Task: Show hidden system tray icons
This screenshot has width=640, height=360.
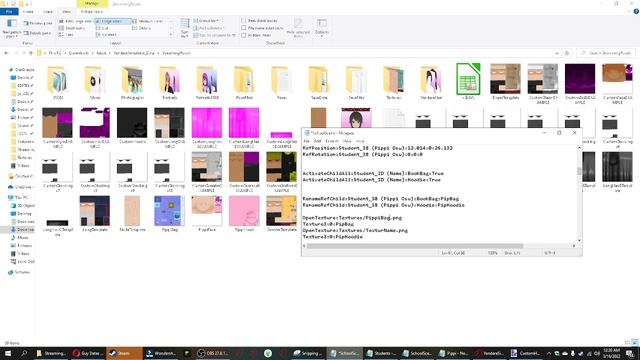Action: [x=549, y=353]
